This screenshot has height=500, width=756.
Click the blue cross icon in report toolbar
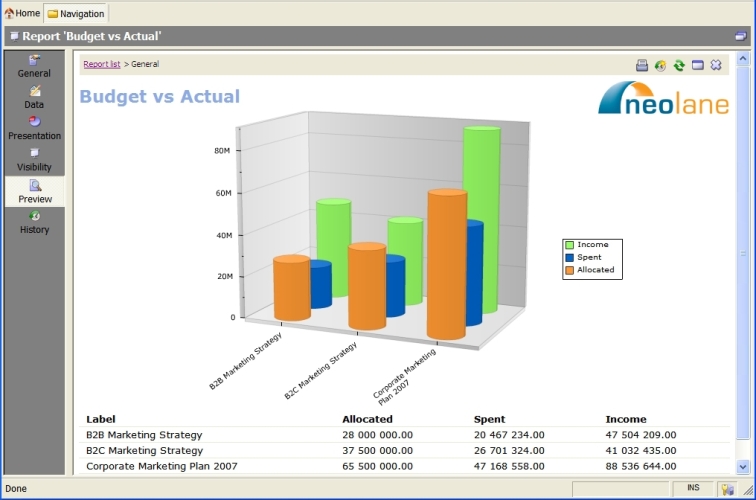click(x=716, y=65)
